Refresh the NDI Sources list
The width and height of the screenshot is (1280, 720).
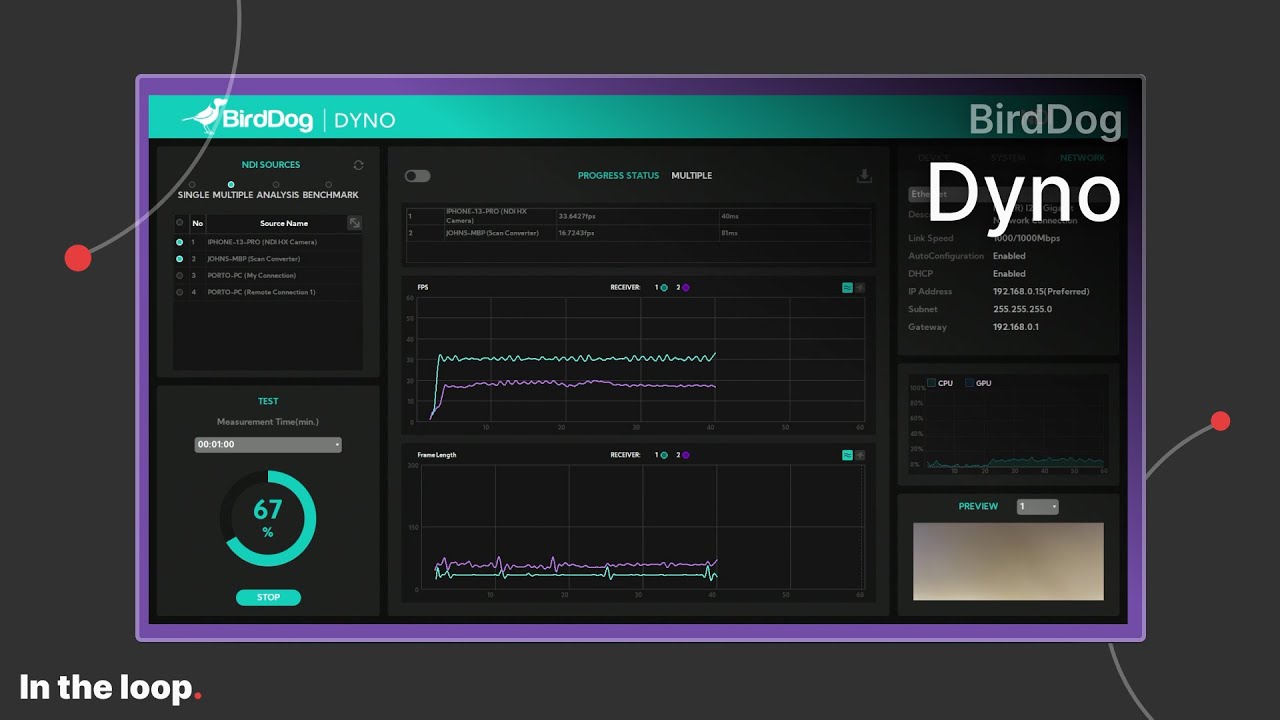click(x=358, y=165)
